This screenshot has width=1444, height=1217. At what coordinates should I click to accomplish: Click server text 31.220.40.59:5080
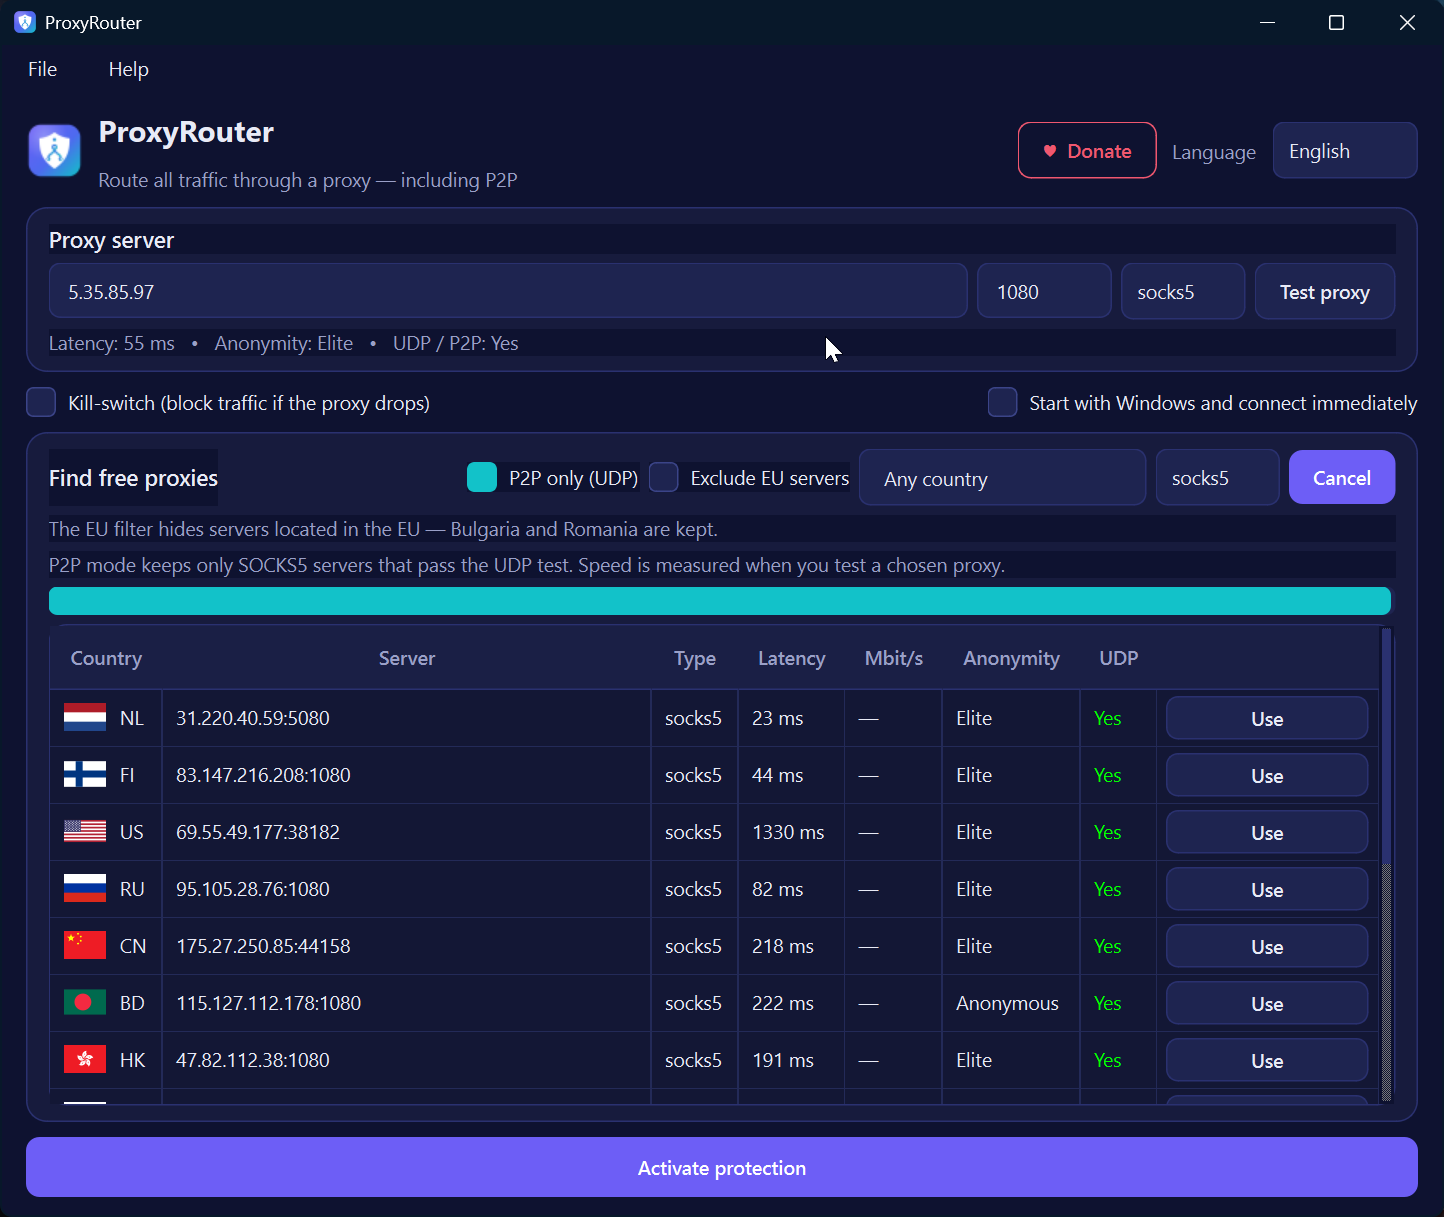click(253, 718)
